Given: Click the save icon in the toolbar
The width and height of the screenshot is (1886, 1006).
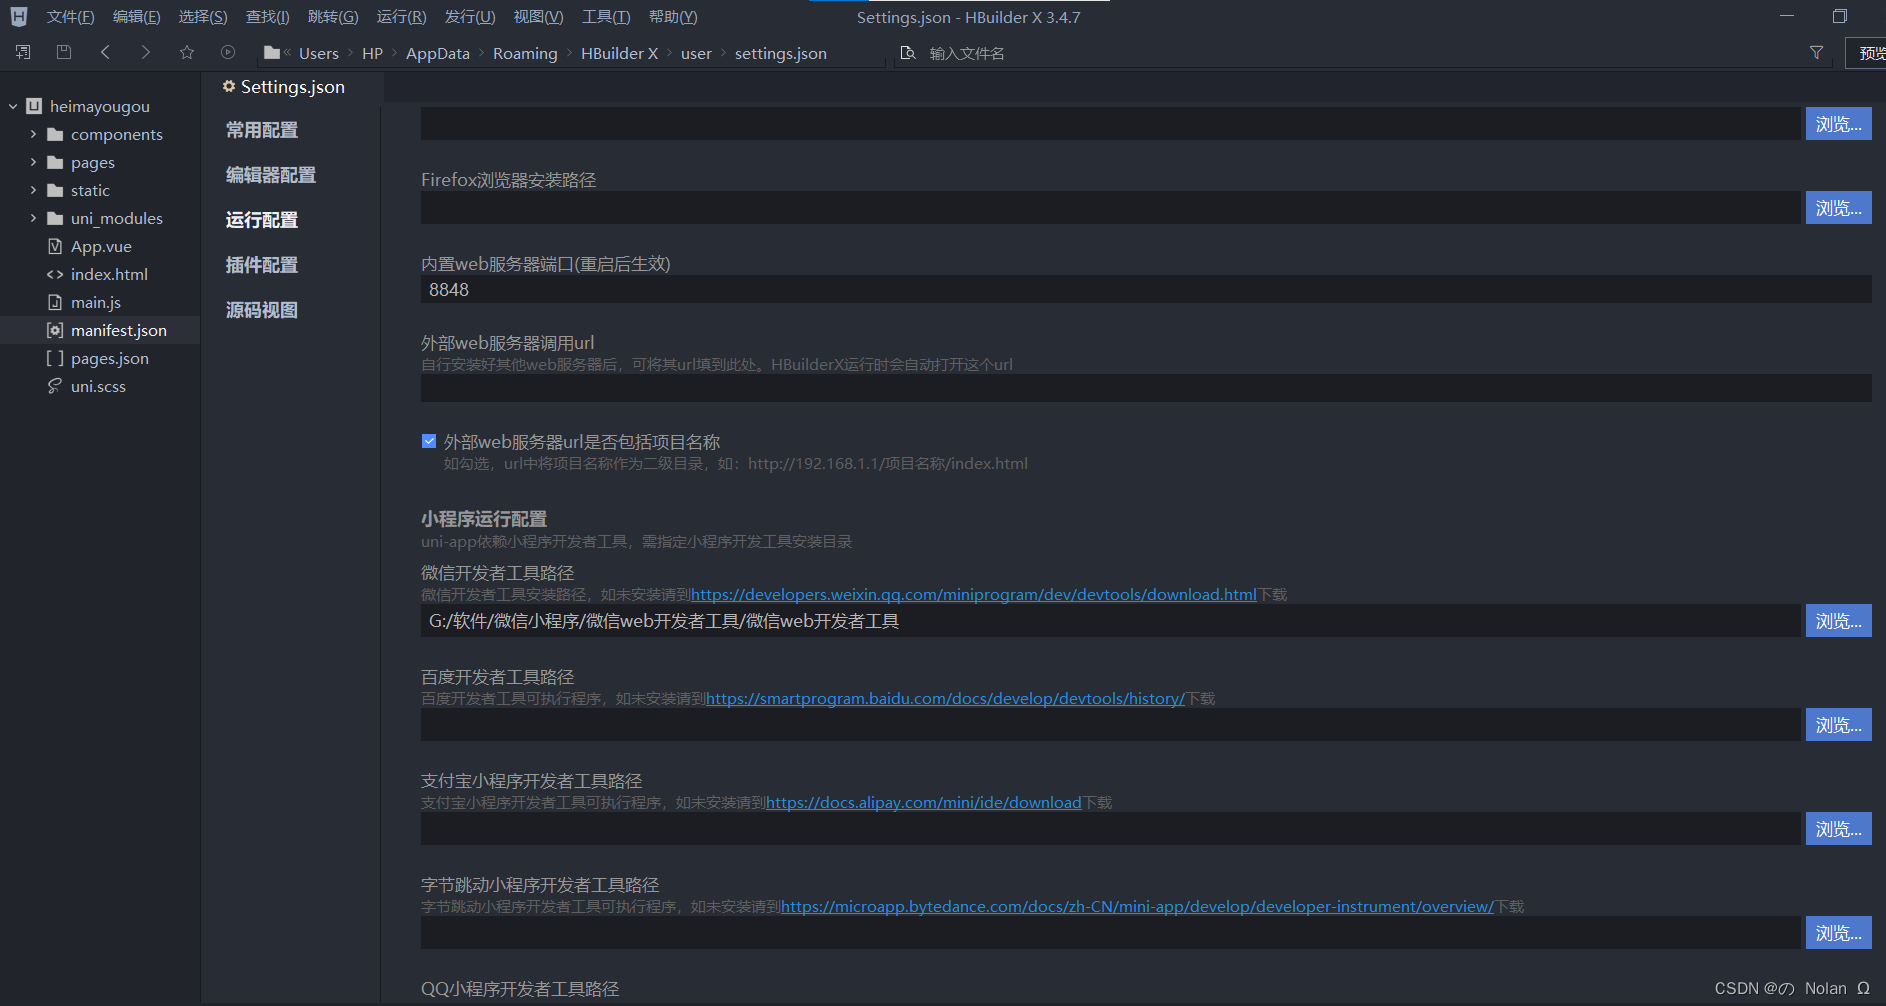Looking at the screenshot, I should [x=64, y=52].
